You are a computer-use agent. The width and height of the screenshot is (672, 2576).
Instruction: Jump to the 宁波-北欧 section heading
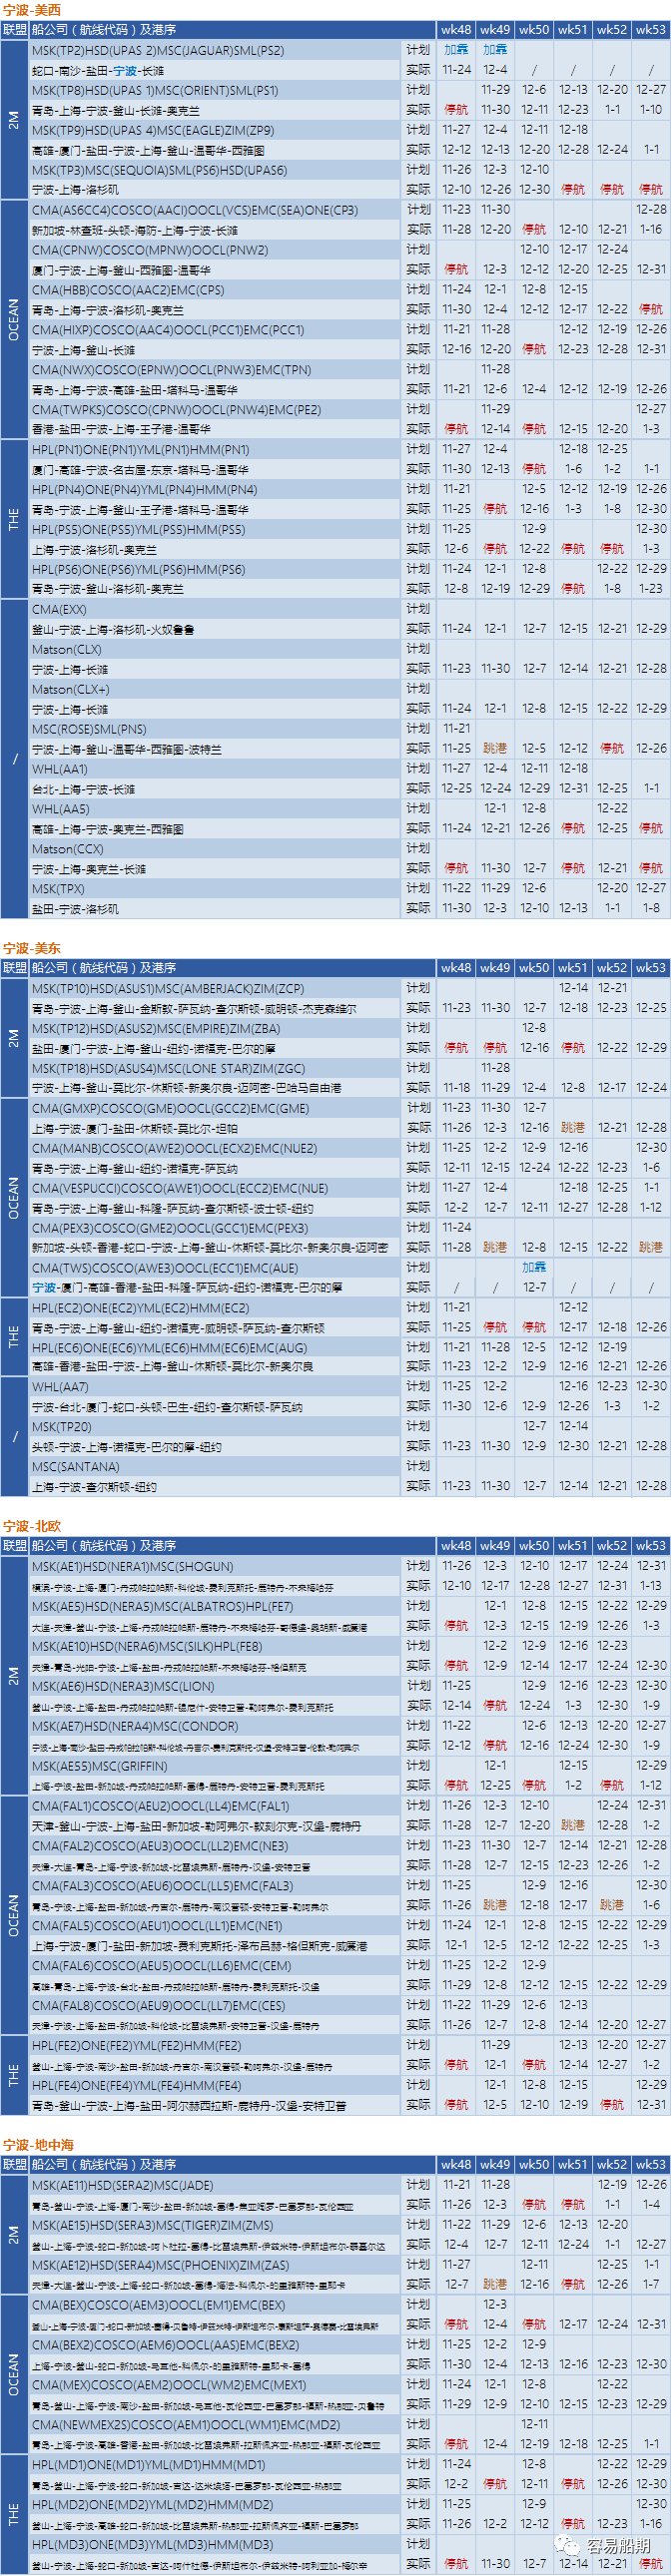32,1526
